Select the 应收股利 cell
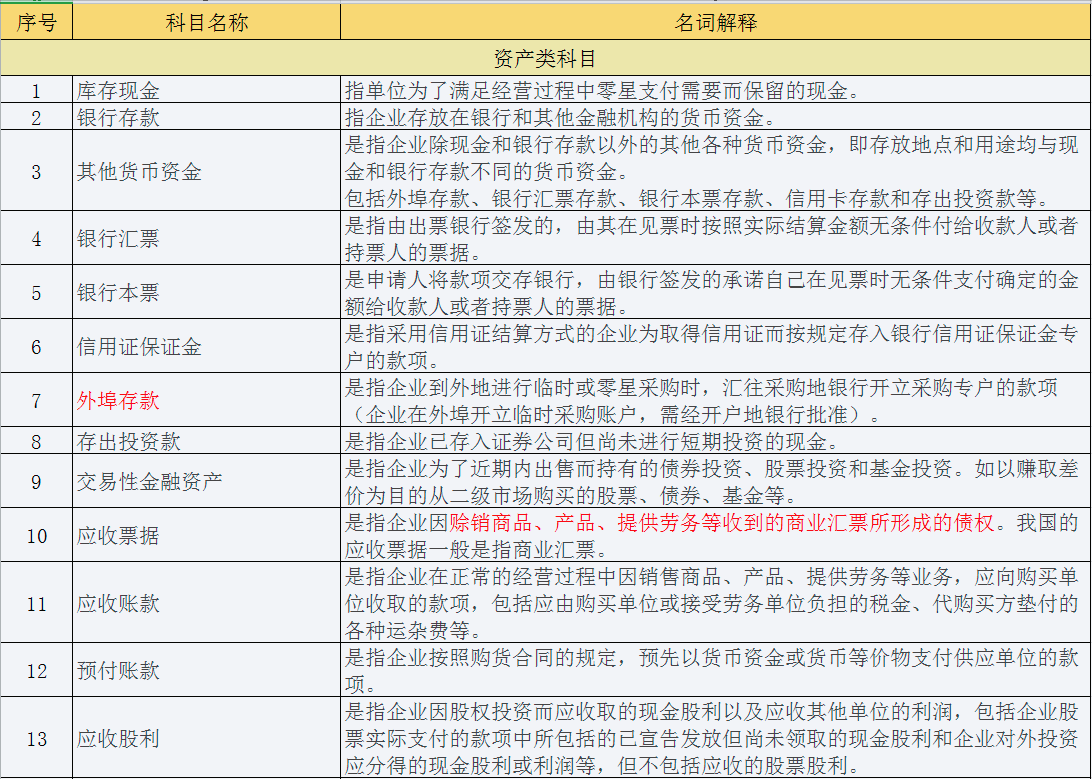Image resolution: width=1092 pixels, height=779 pixels. click(x=110, y=737)
